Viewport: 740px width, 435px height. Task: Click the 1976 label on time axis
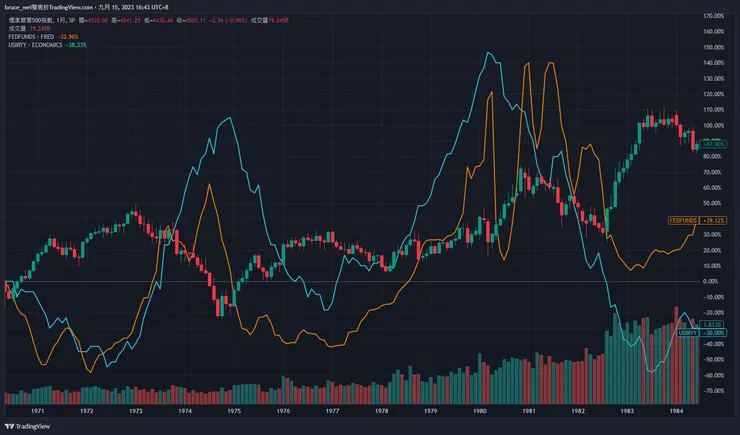(x=283, y=411)
